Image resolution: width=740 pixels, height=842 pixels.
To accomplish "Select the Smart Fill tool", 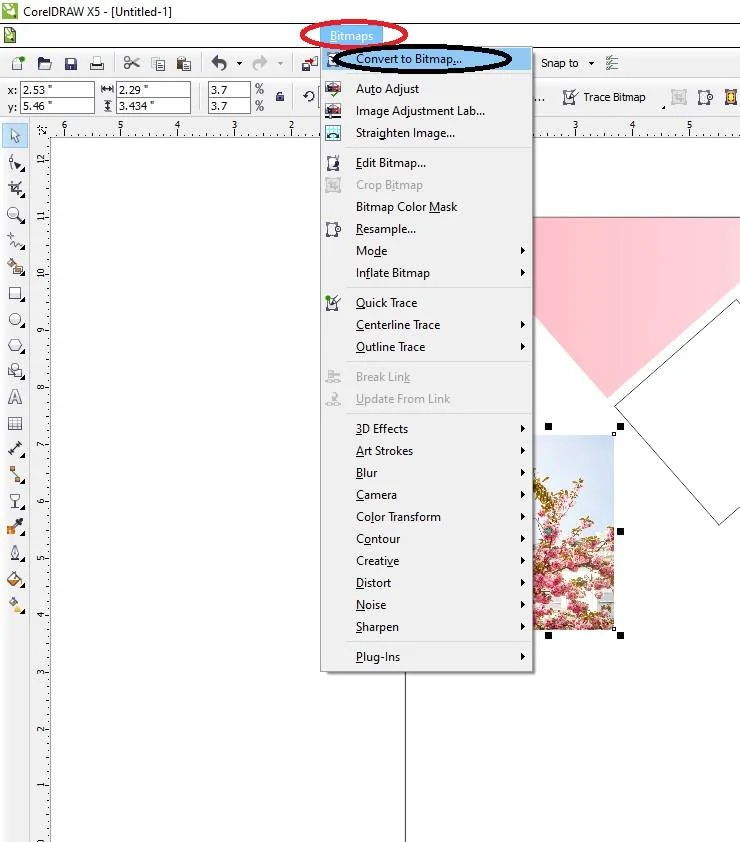I will [15, 267].
